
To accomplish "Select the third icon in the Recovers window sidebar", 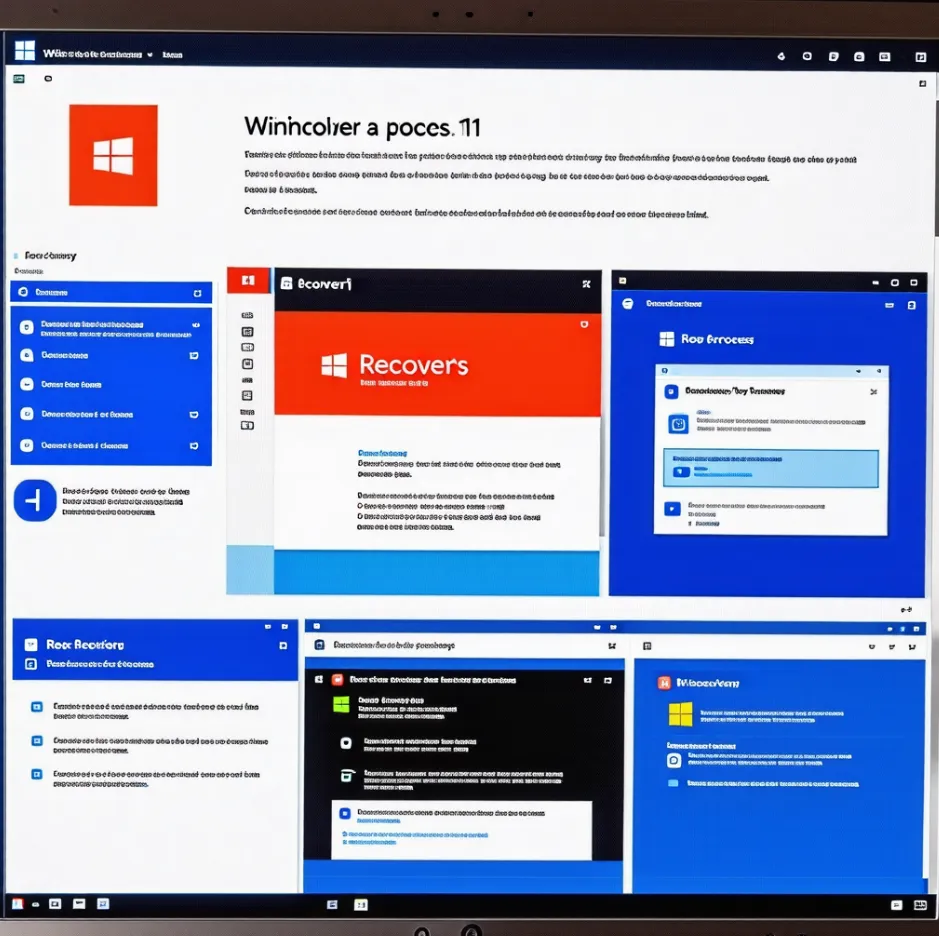I will click(247, 347).
